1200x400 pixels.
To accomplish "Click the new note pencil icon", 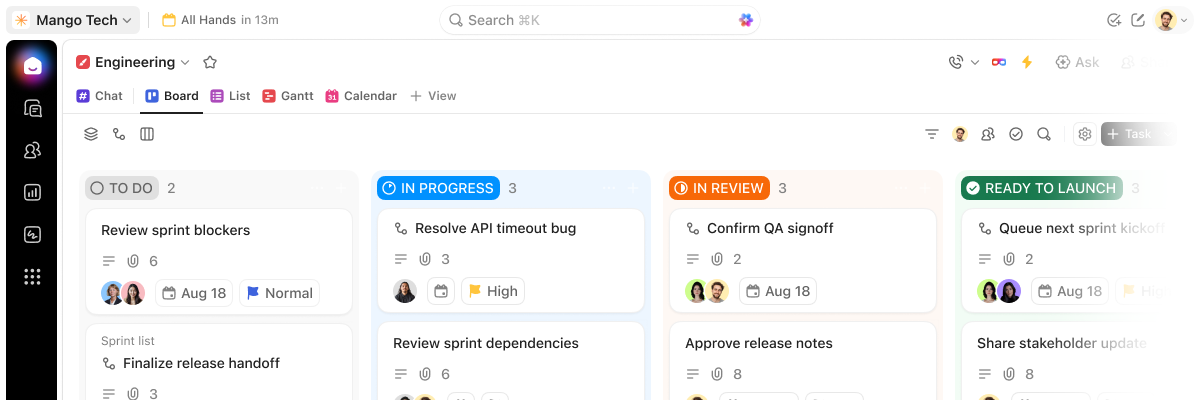I will pos(1138,20).
